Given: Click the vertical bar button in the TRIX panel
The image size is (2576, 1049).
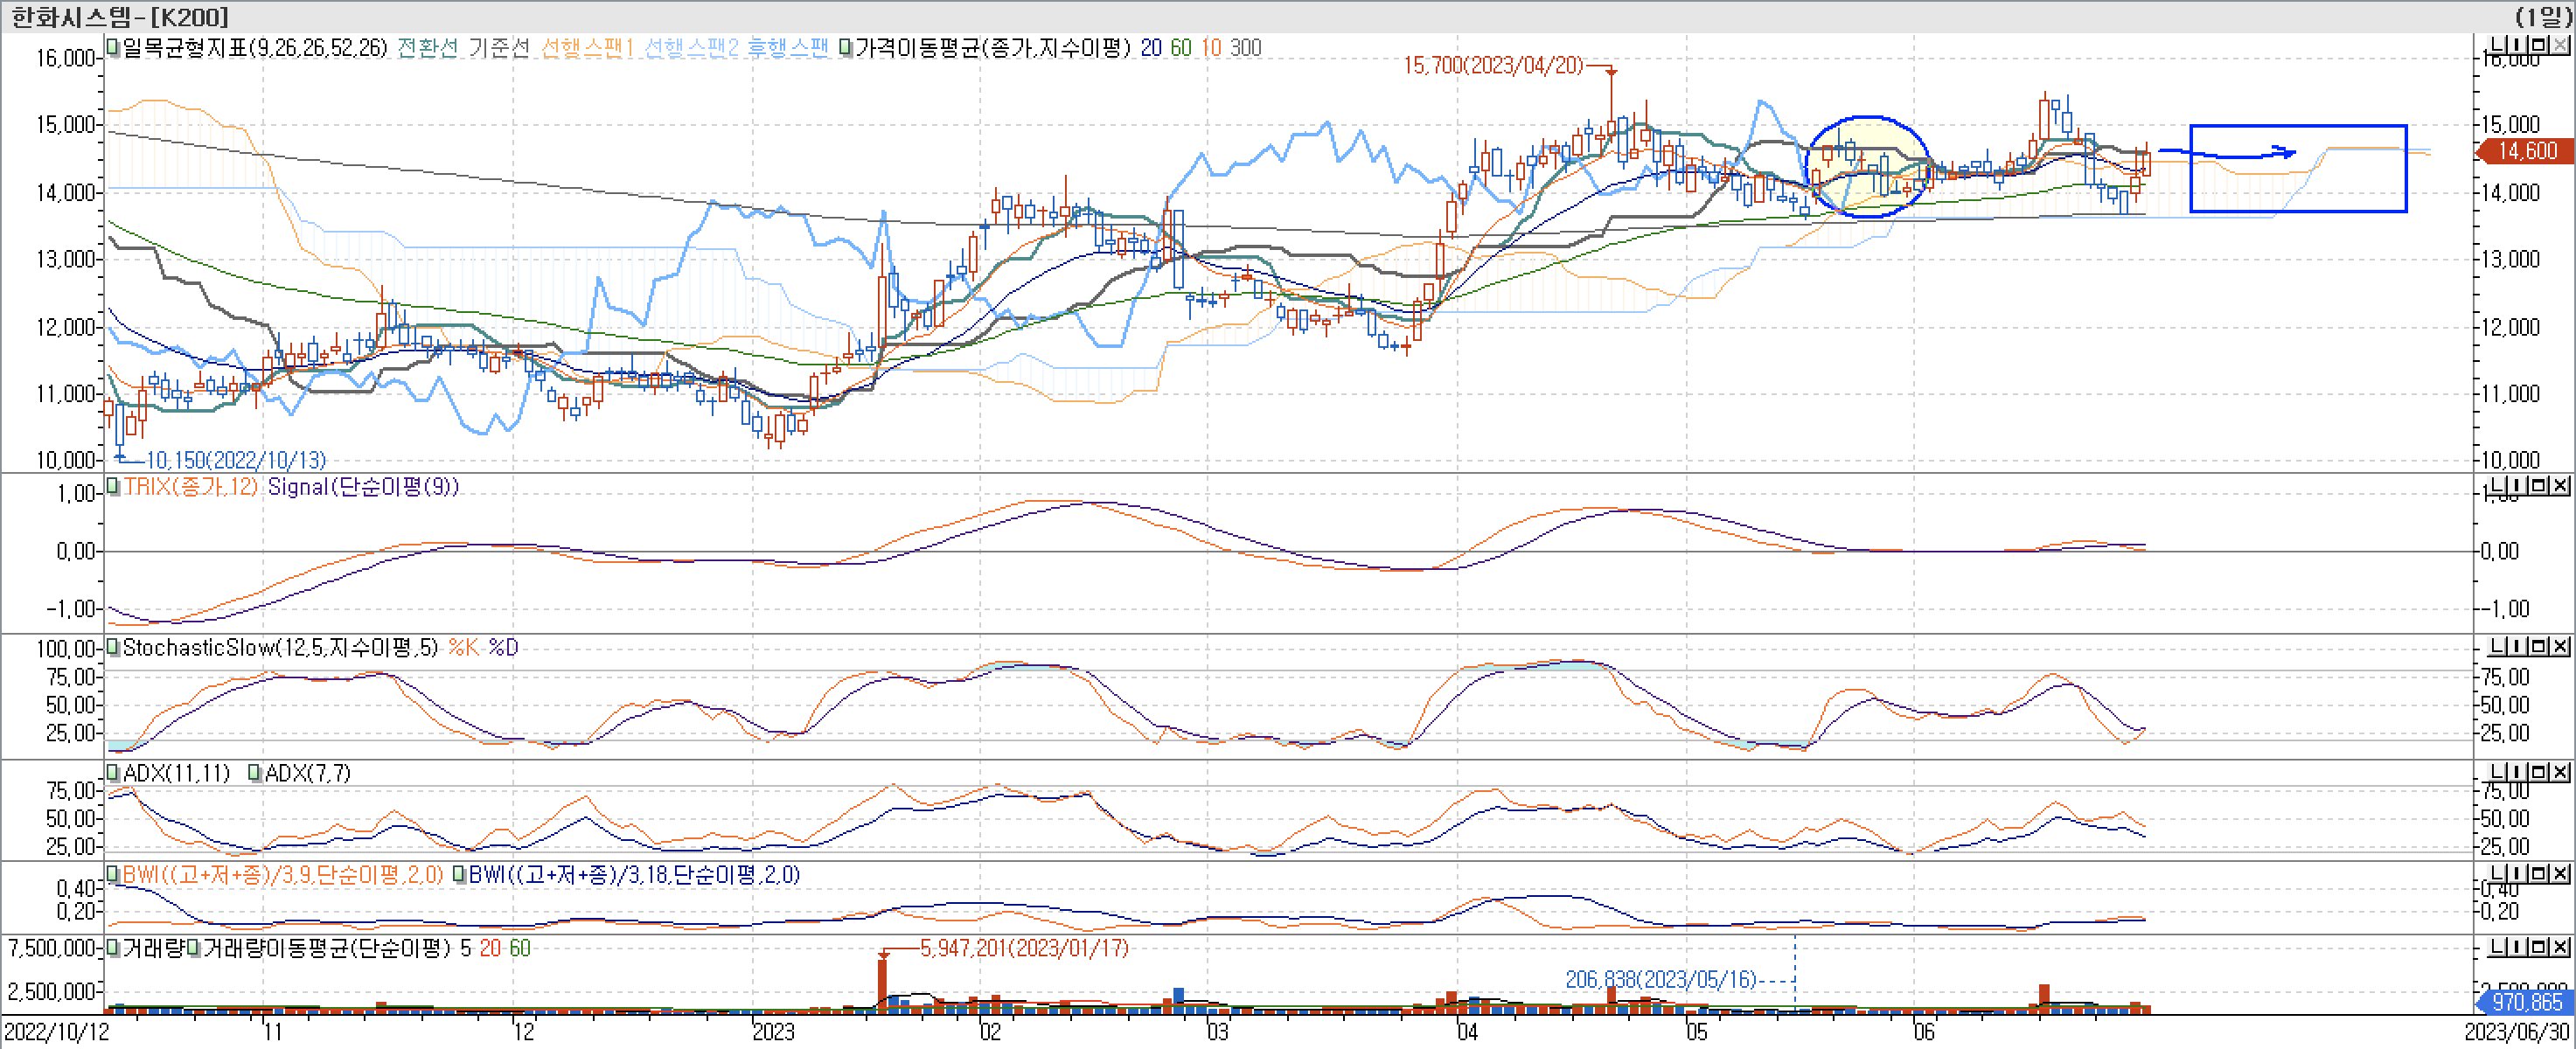Looking at the screenshot, I should 2519,485.
